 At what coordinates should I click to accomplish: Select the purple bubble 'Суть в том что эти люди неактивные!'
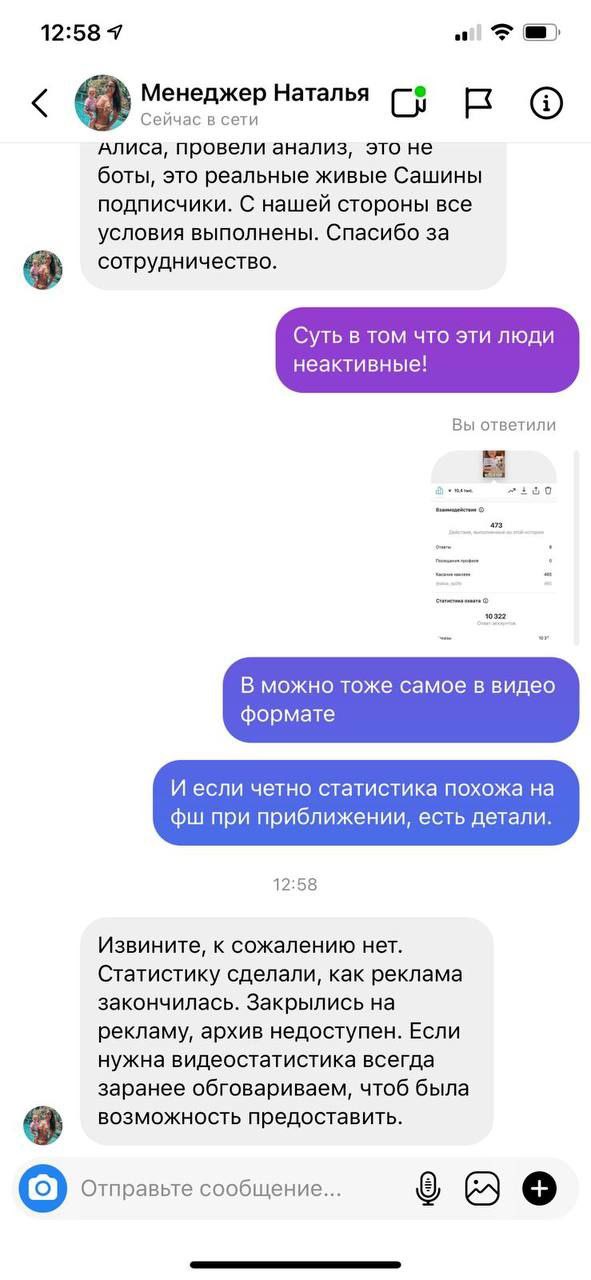427,350
